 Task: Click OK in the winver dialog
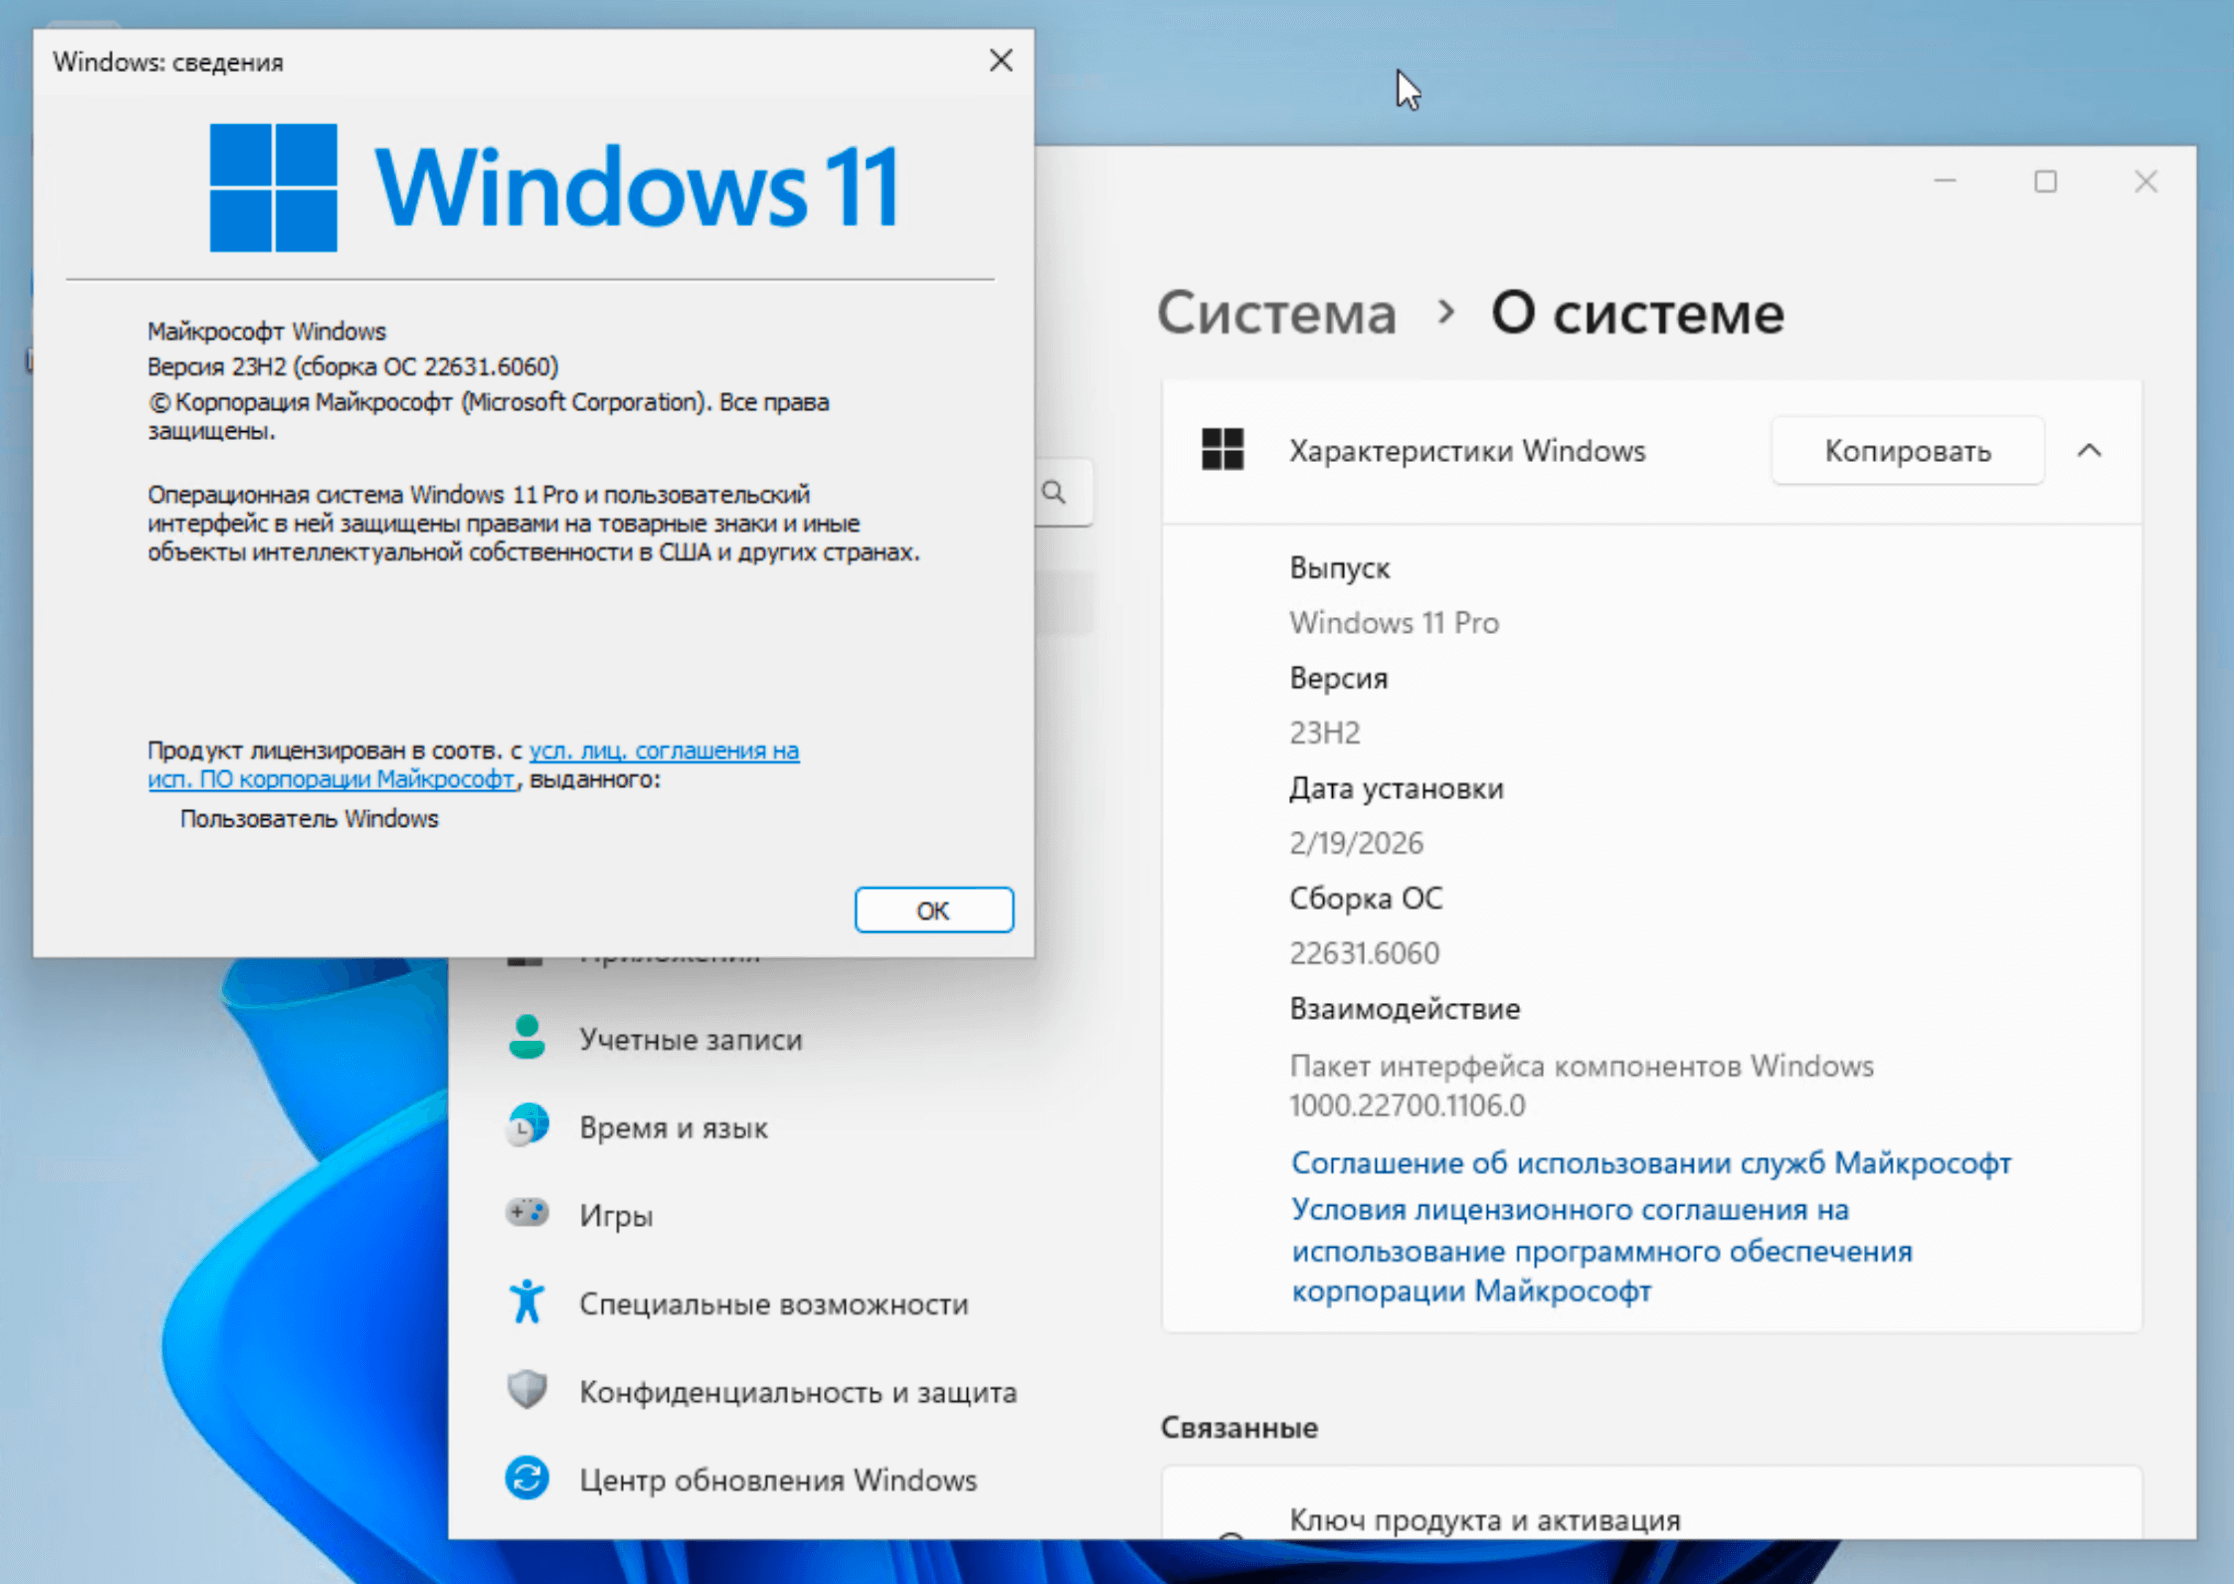(x=933, y=910)
